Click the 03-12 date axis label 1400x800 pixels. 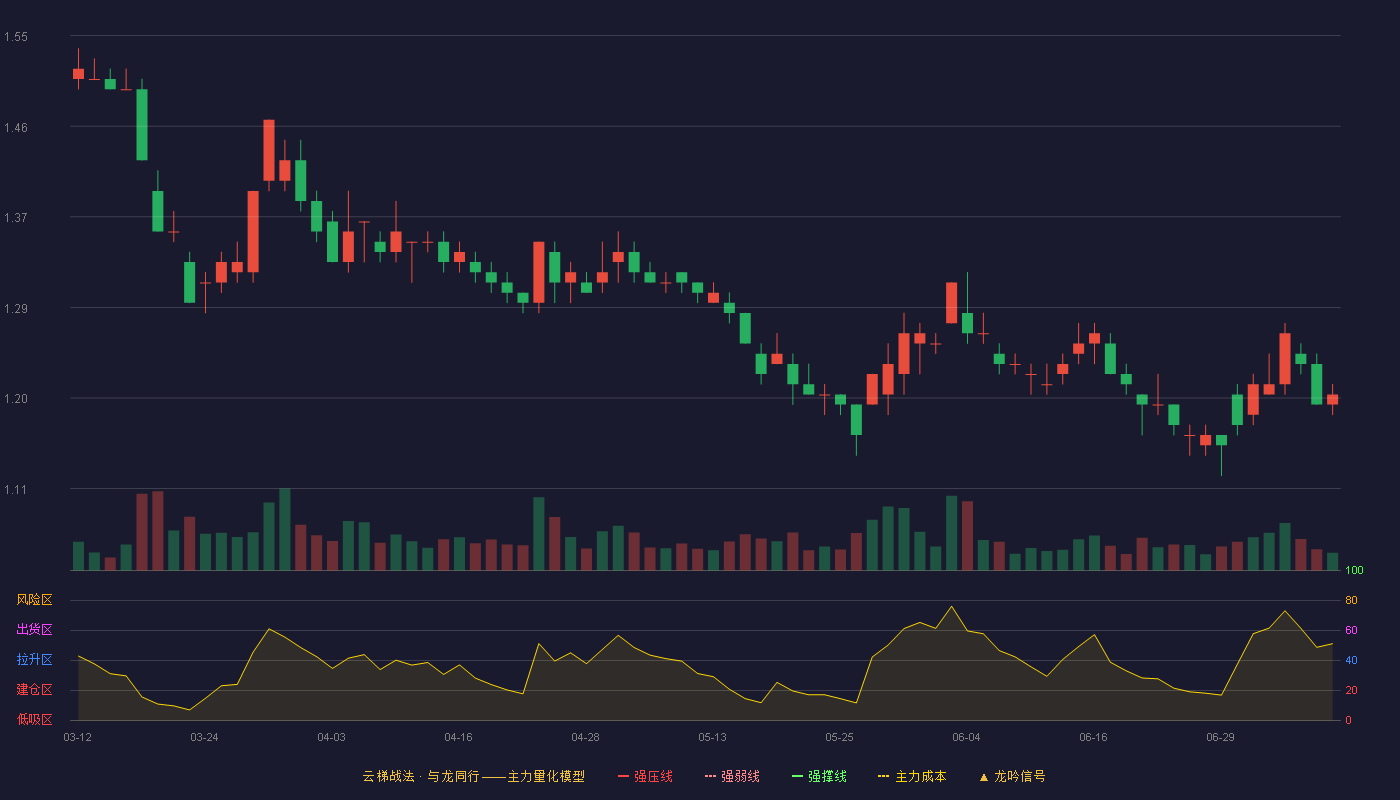pos(77,737)
